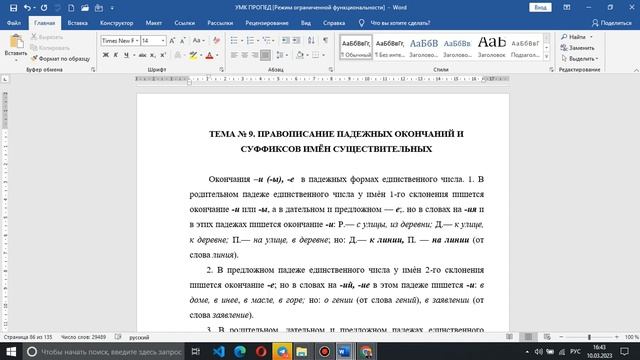Click the Вход sign-in button
Viewport: 640px width, 360px height.
(x=540, y=8)
